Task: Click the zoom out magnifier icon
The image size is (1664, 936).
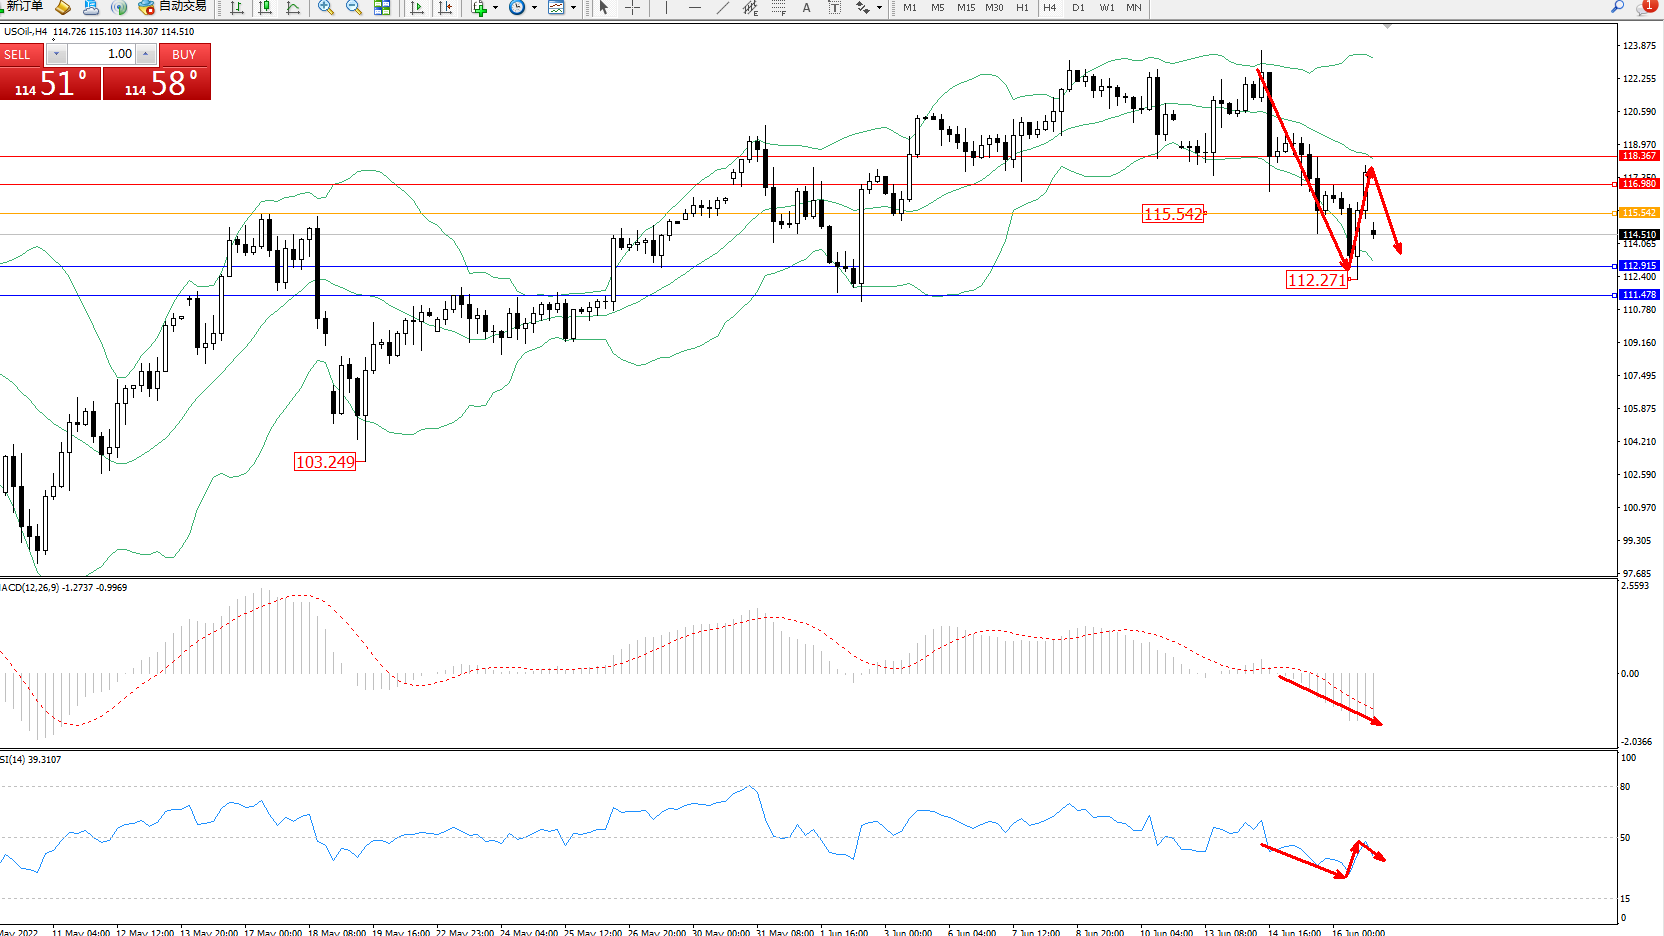Action: coord(354,8)
